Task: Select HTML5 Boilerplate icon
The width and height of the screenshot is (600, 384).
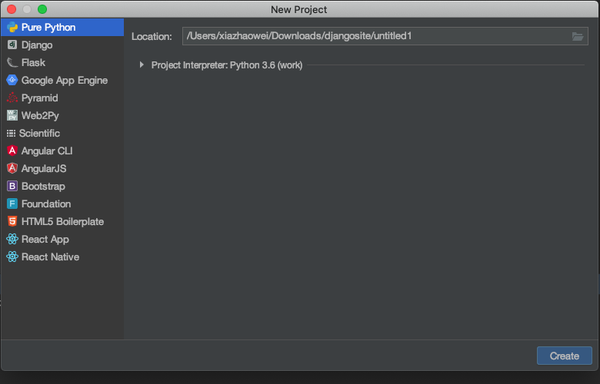Action: [x=12, y=221]
